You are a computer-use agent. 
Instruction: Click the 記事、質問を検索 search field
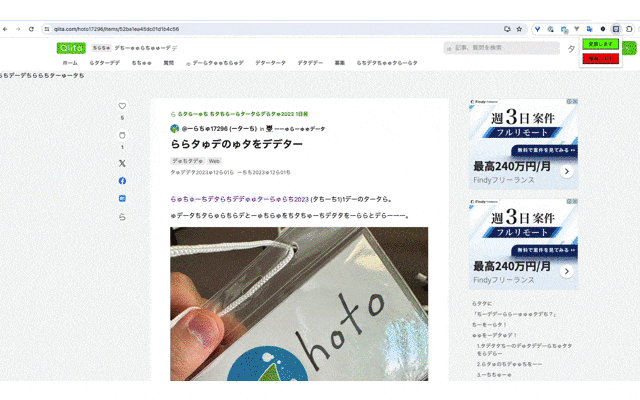[502, 48]
